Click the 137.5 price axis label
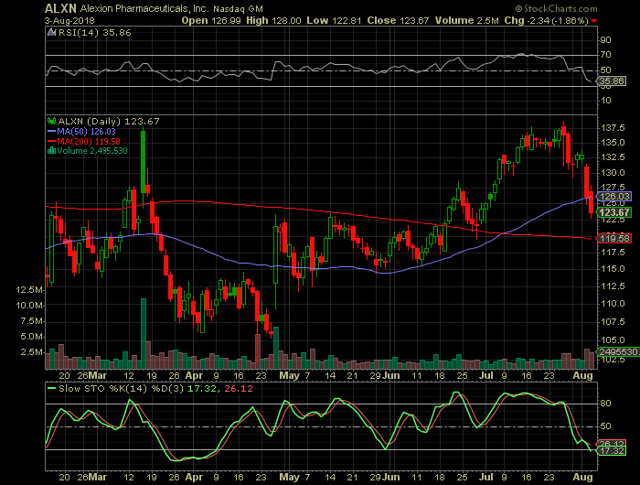 [613, 128]
